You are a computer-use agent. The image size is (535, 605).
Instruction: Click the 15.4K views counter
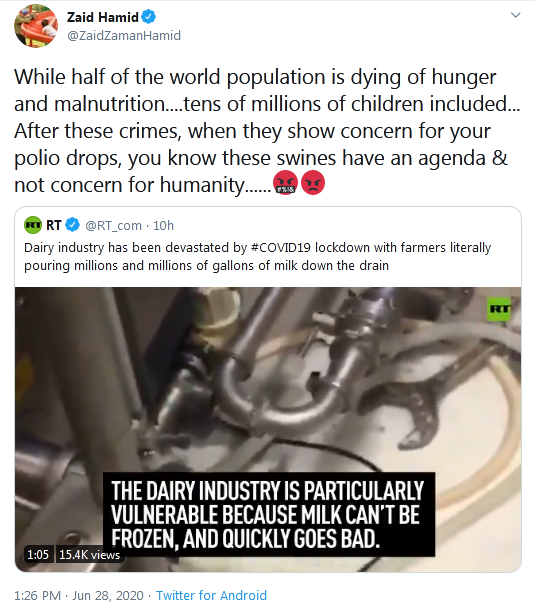(x=89, y=554)
